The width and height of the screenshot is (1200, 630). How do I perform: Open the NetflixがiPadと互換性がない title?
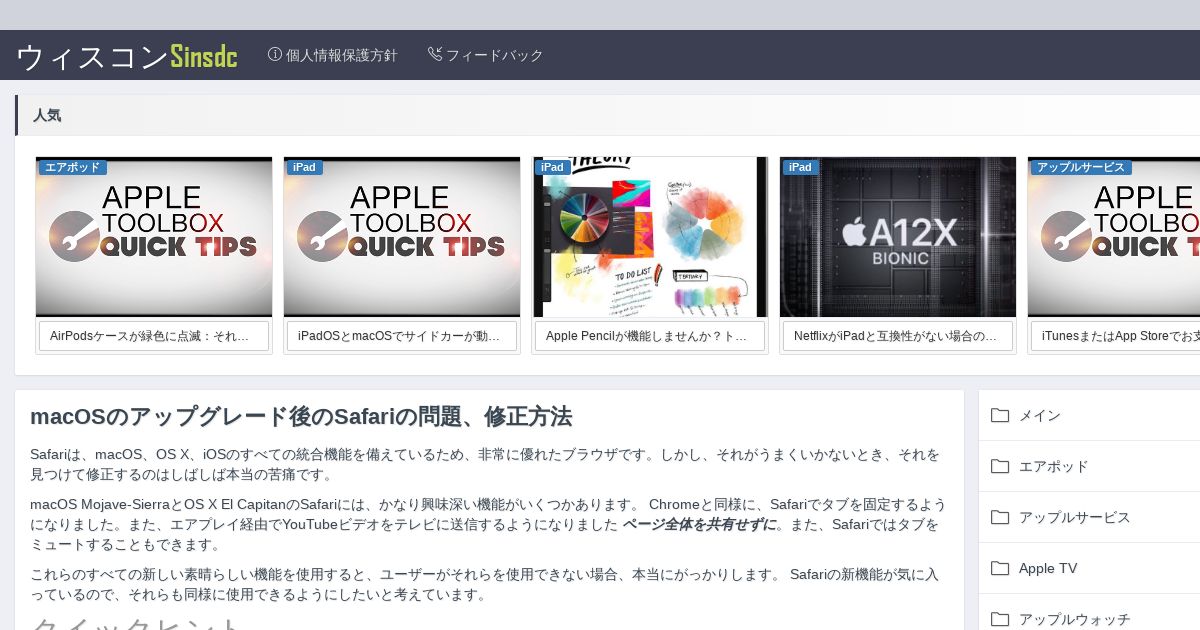pyautogui.click(x=898, y=336)
